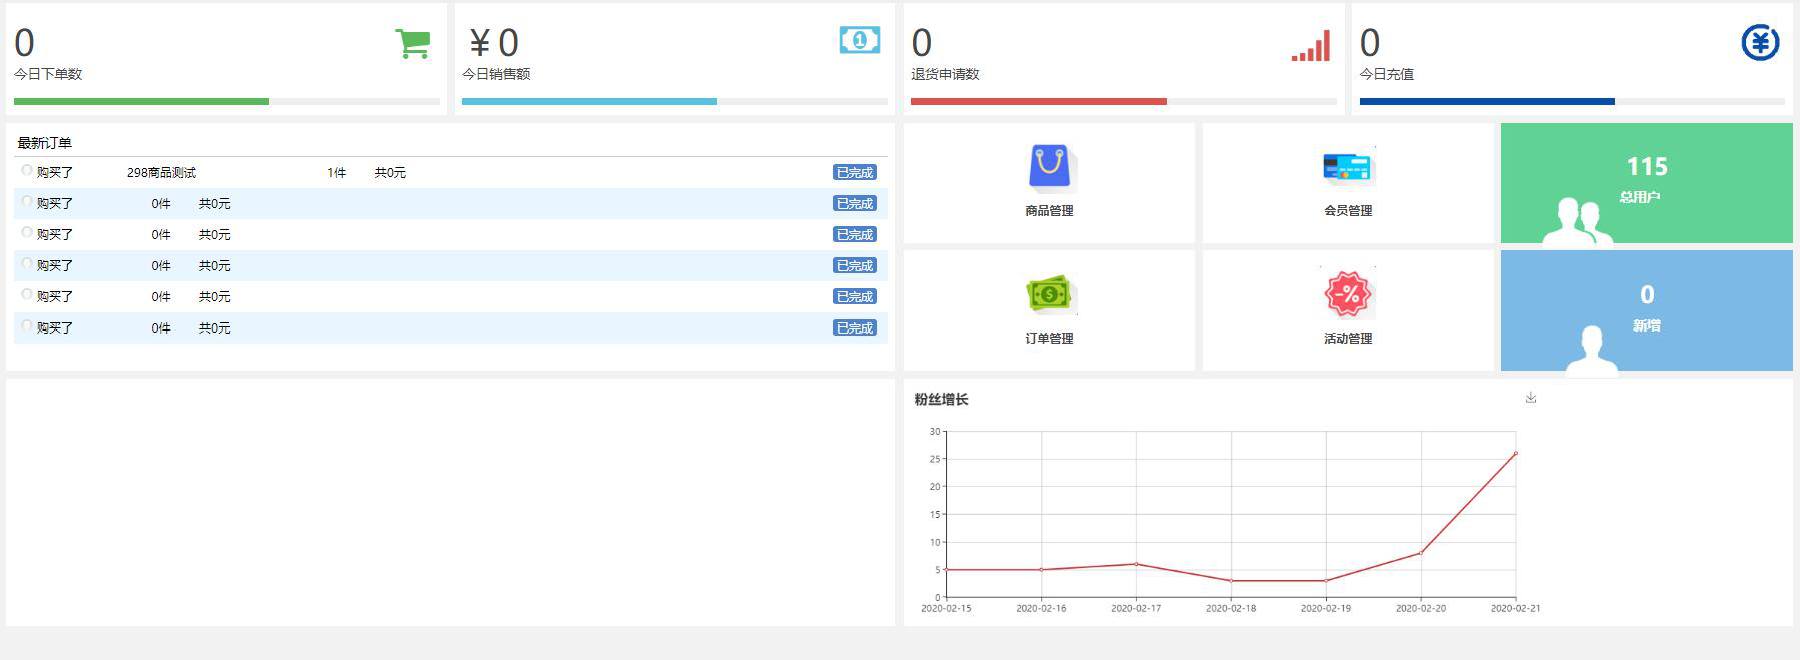Click 已完成 status on first order
Screen dimensions: 1800x660
[x=854, y=173]
